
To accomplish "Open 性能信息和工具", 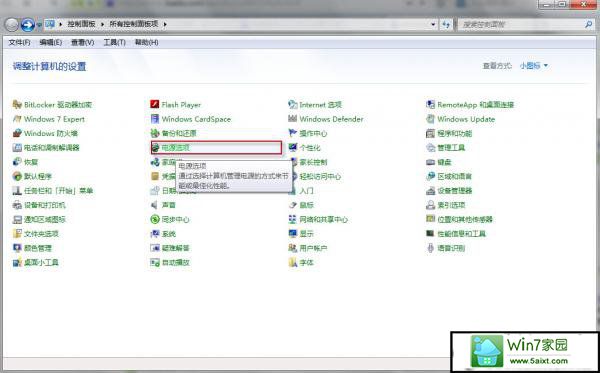I will point(456,234).
